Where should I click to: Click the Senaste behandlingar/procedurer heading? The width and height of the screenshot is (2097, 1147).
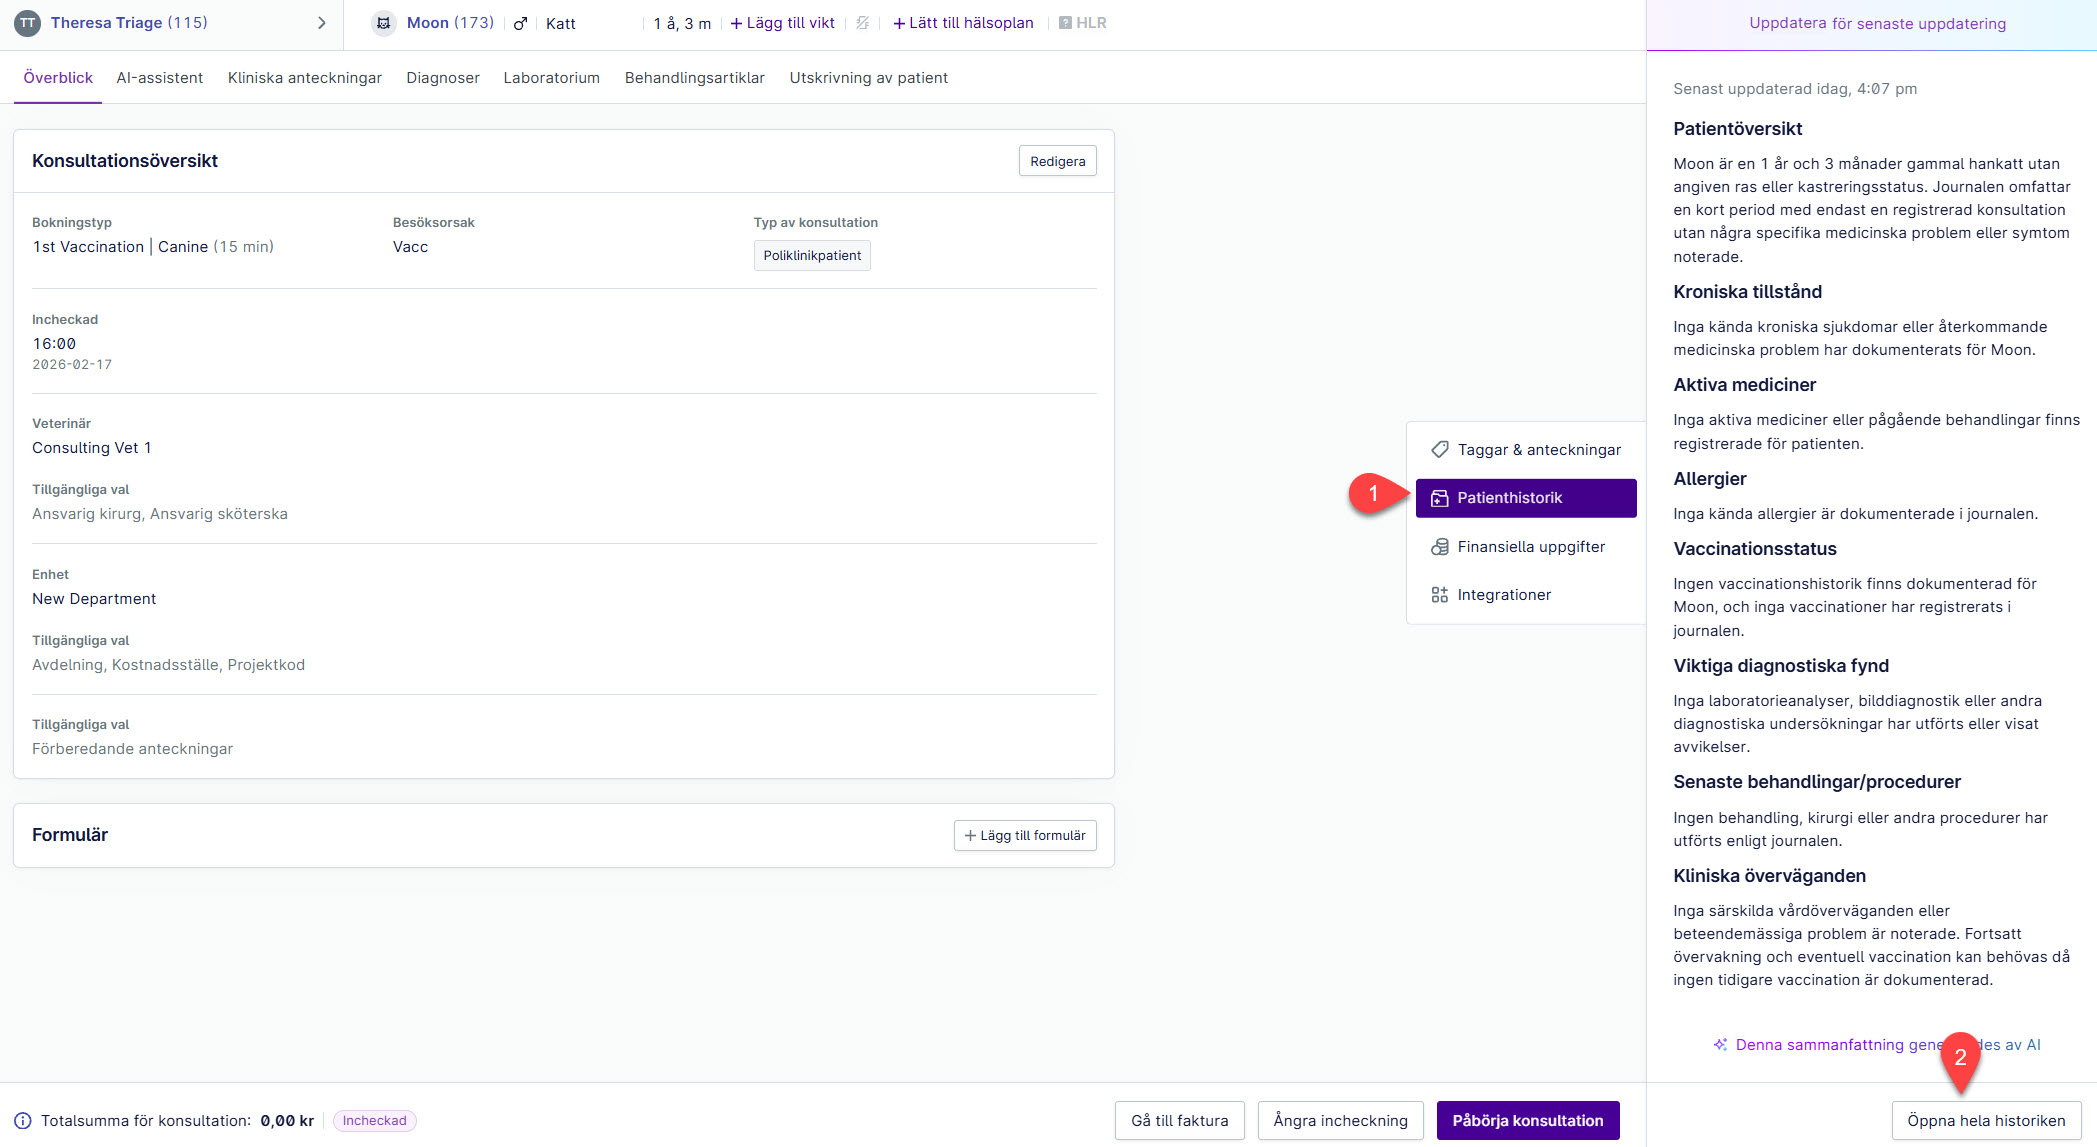click(1817, 782)
